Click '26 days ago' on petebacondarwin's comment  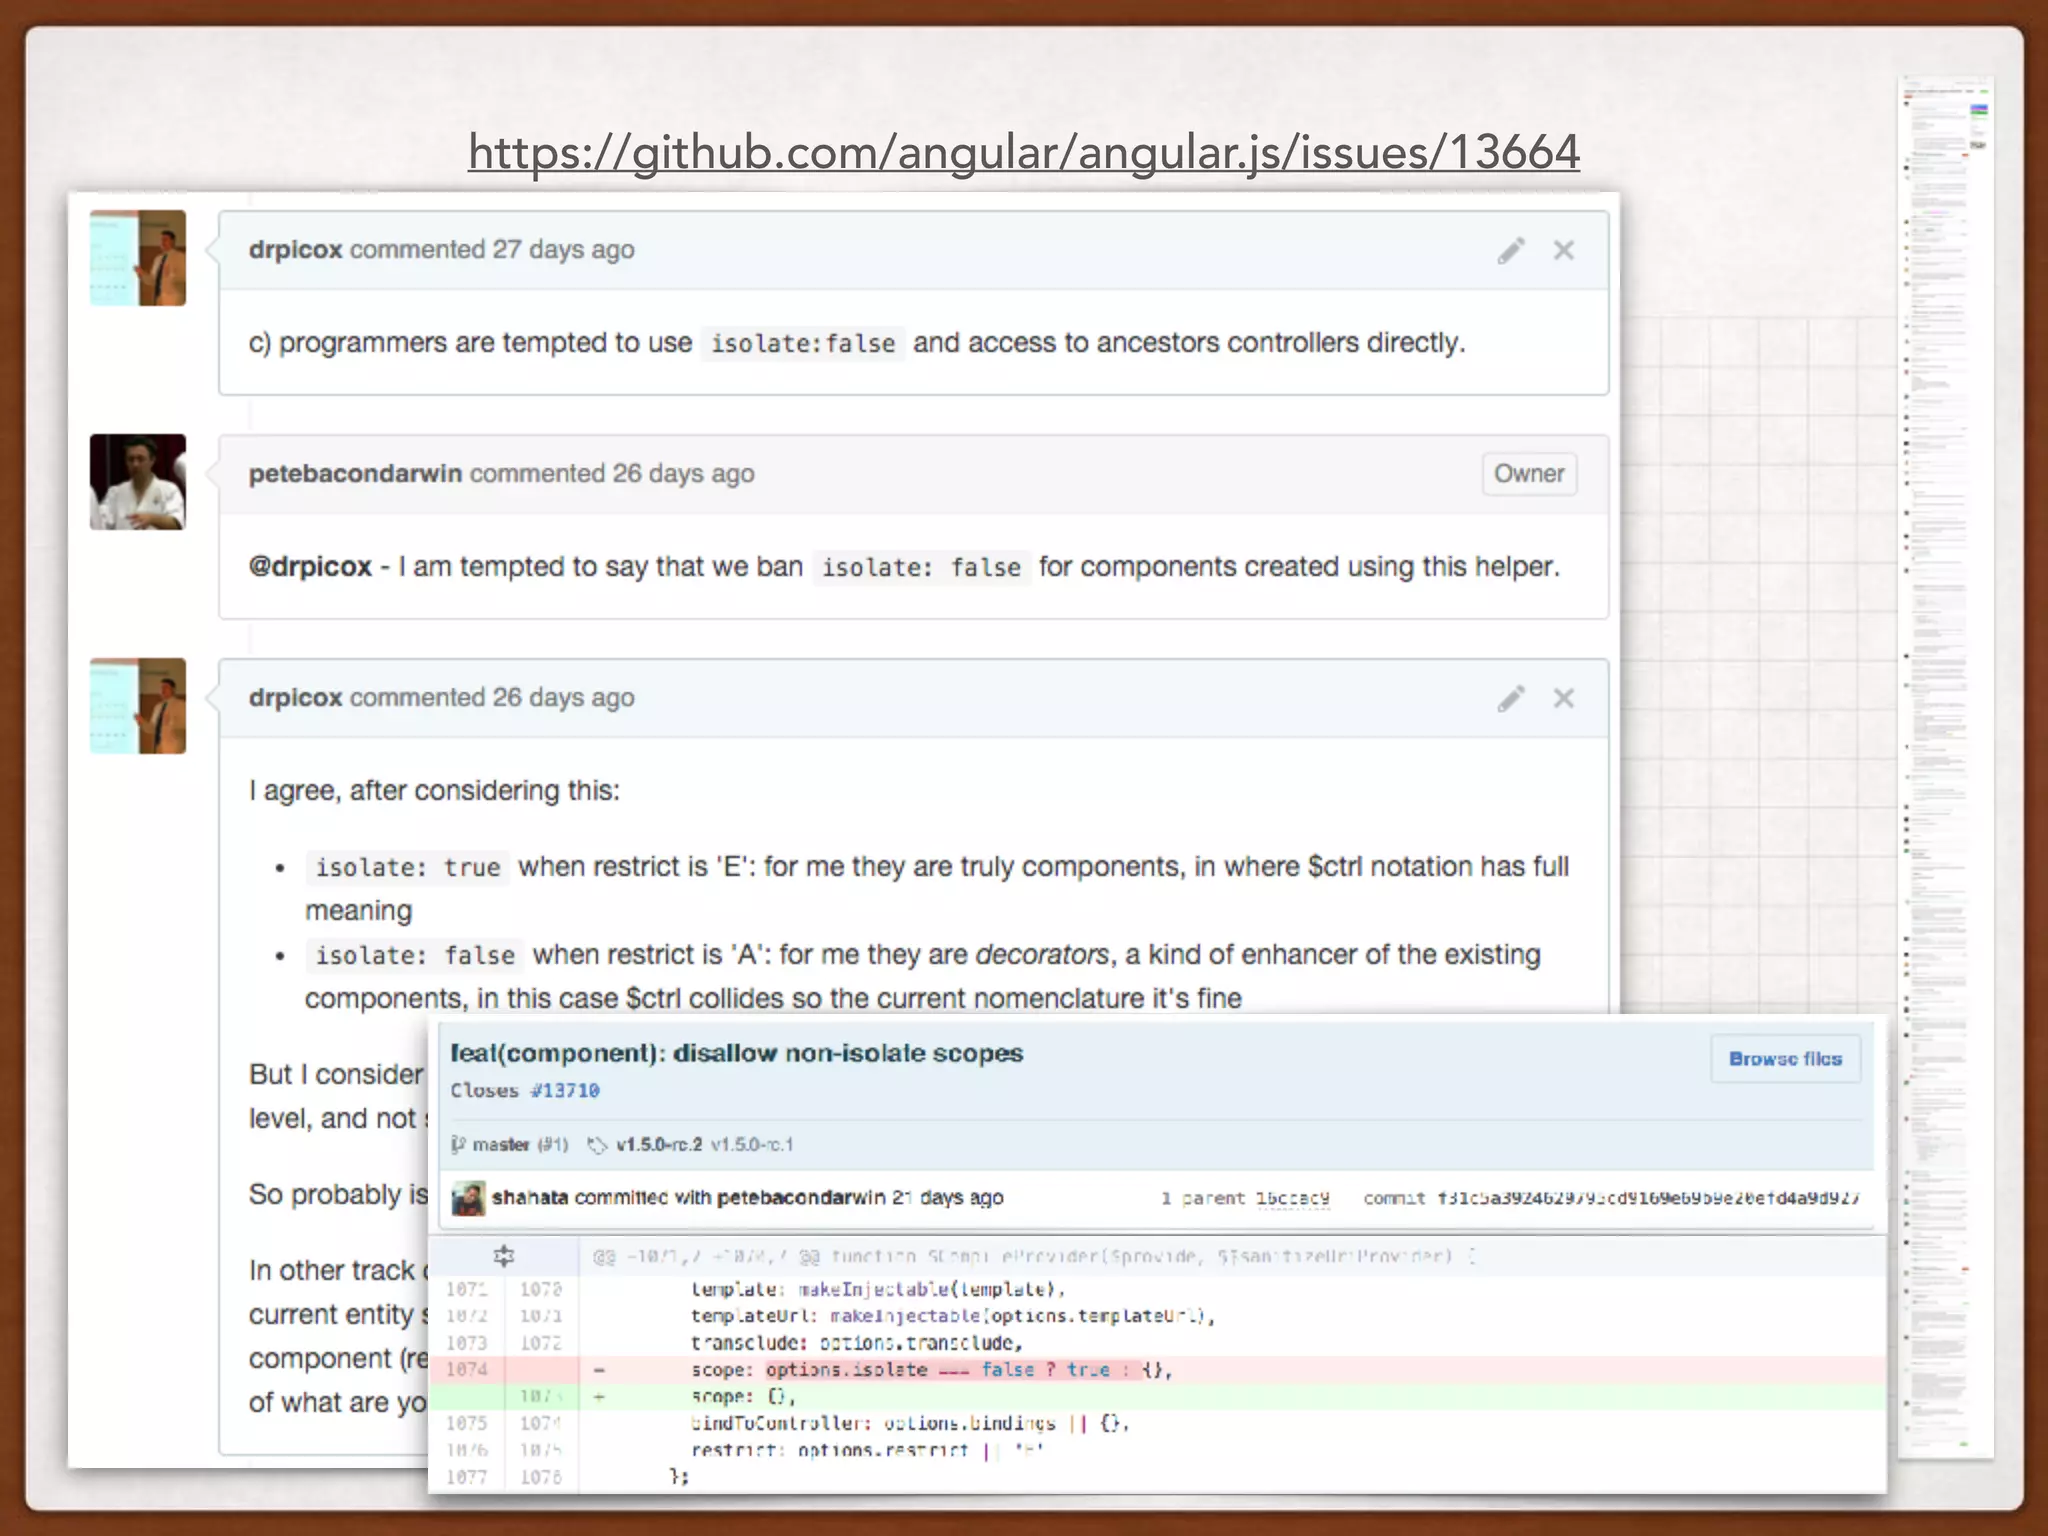coord(683,473)
